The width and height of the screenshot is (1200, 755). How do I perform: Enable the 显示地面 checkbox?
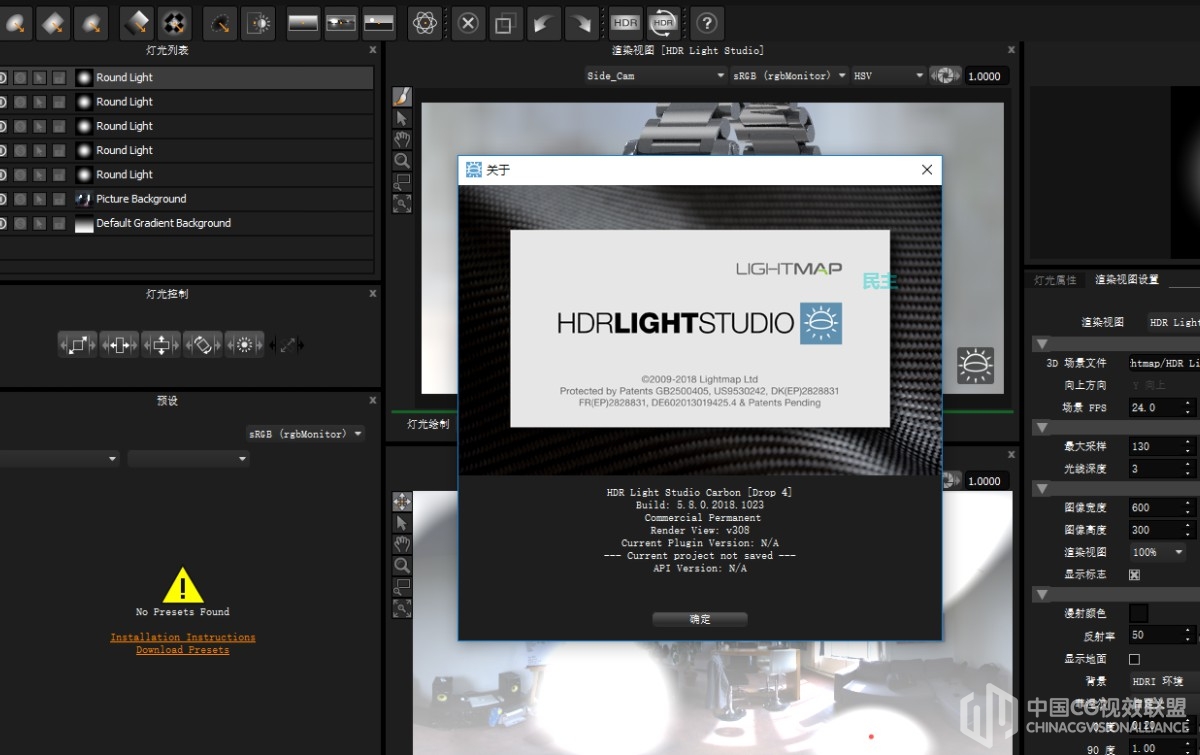(1134, 659)
